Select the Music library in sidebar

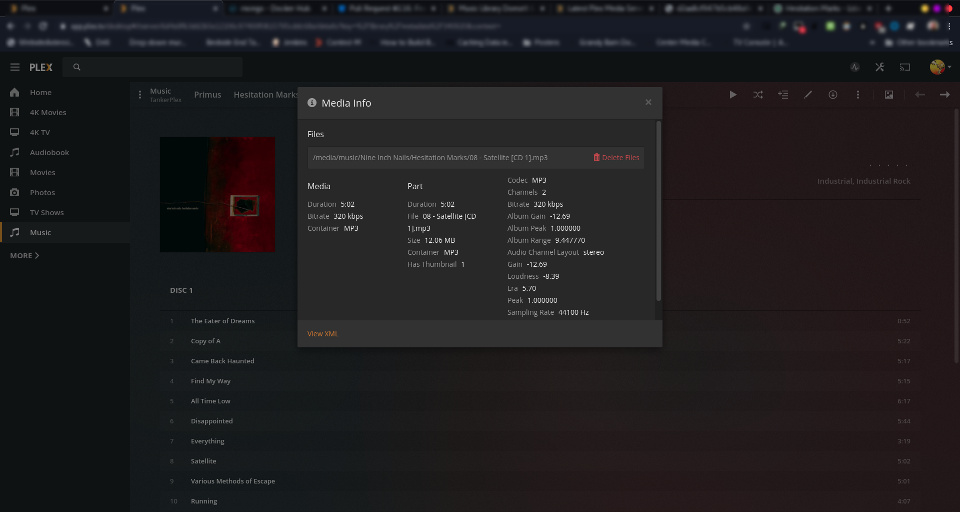64,233
